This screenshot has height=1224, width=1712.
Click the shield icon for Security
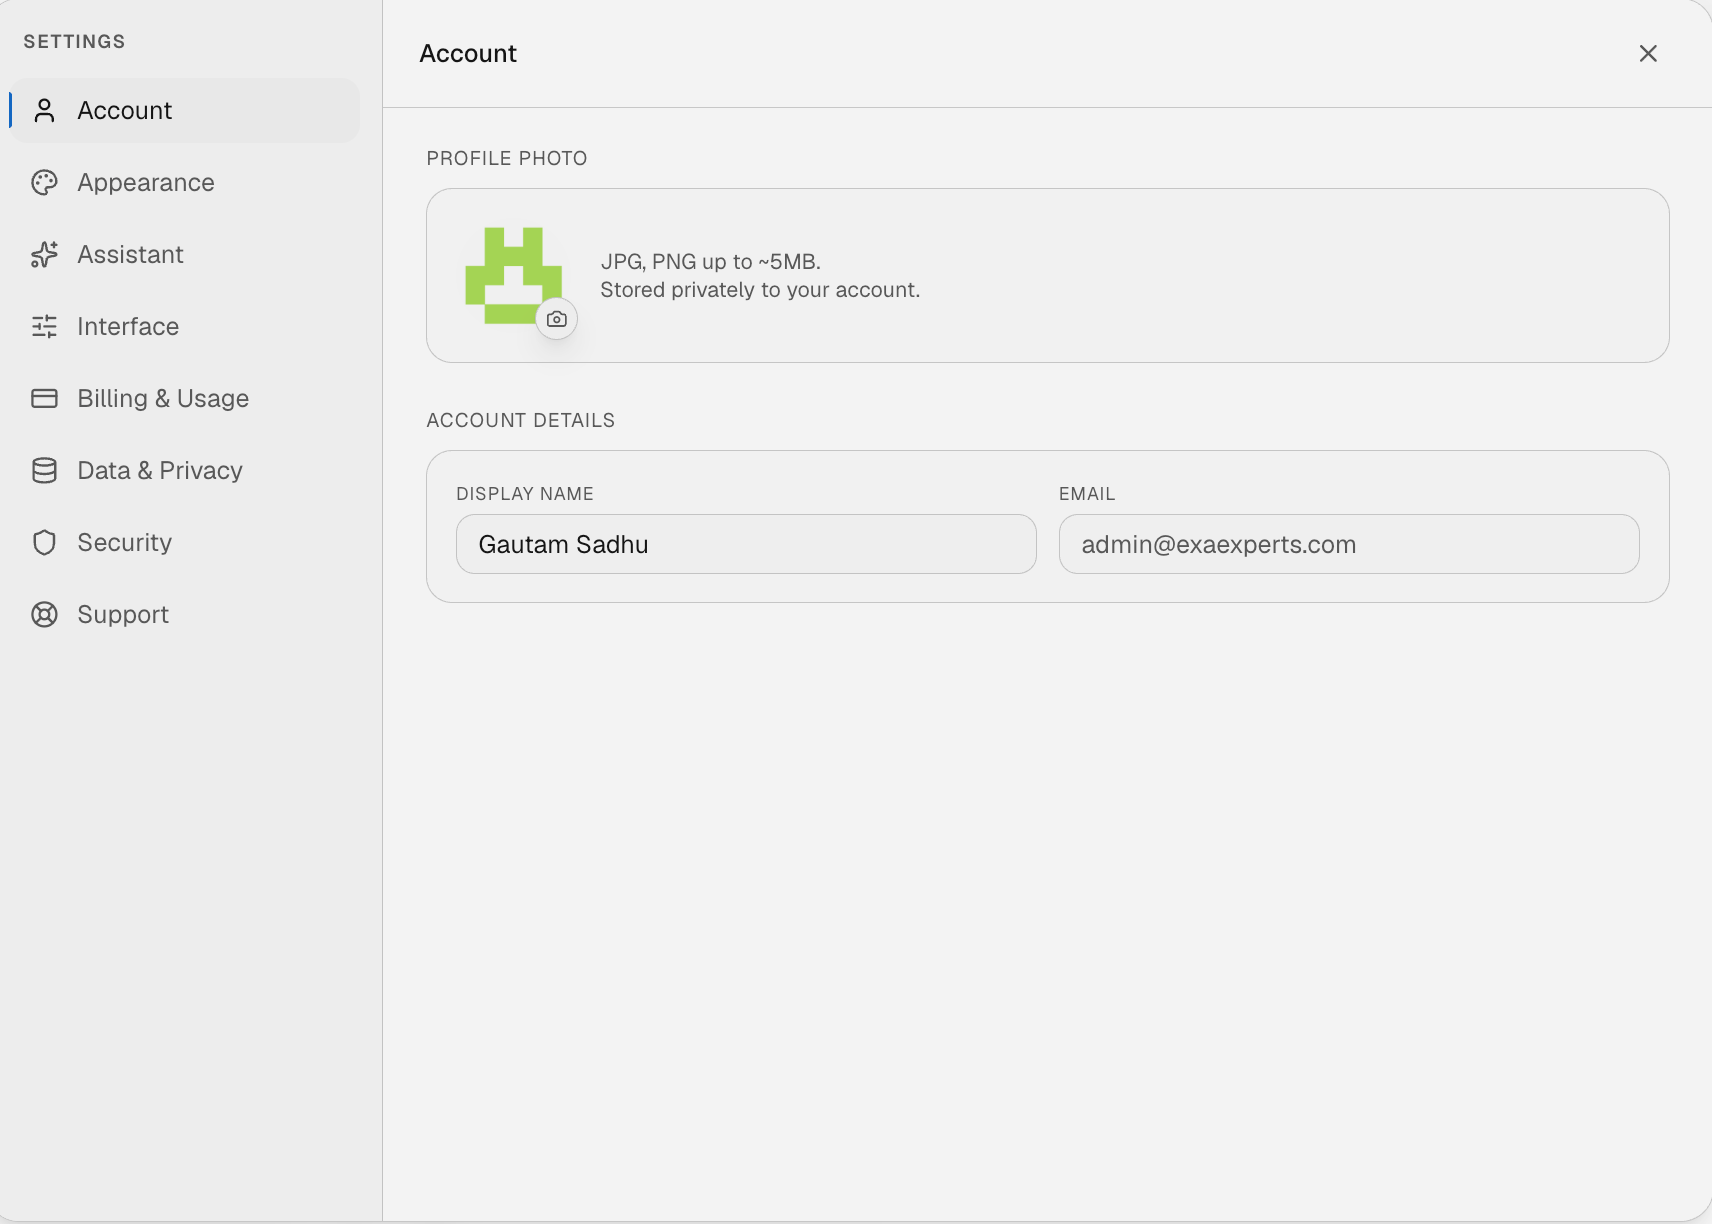[44, 542]
